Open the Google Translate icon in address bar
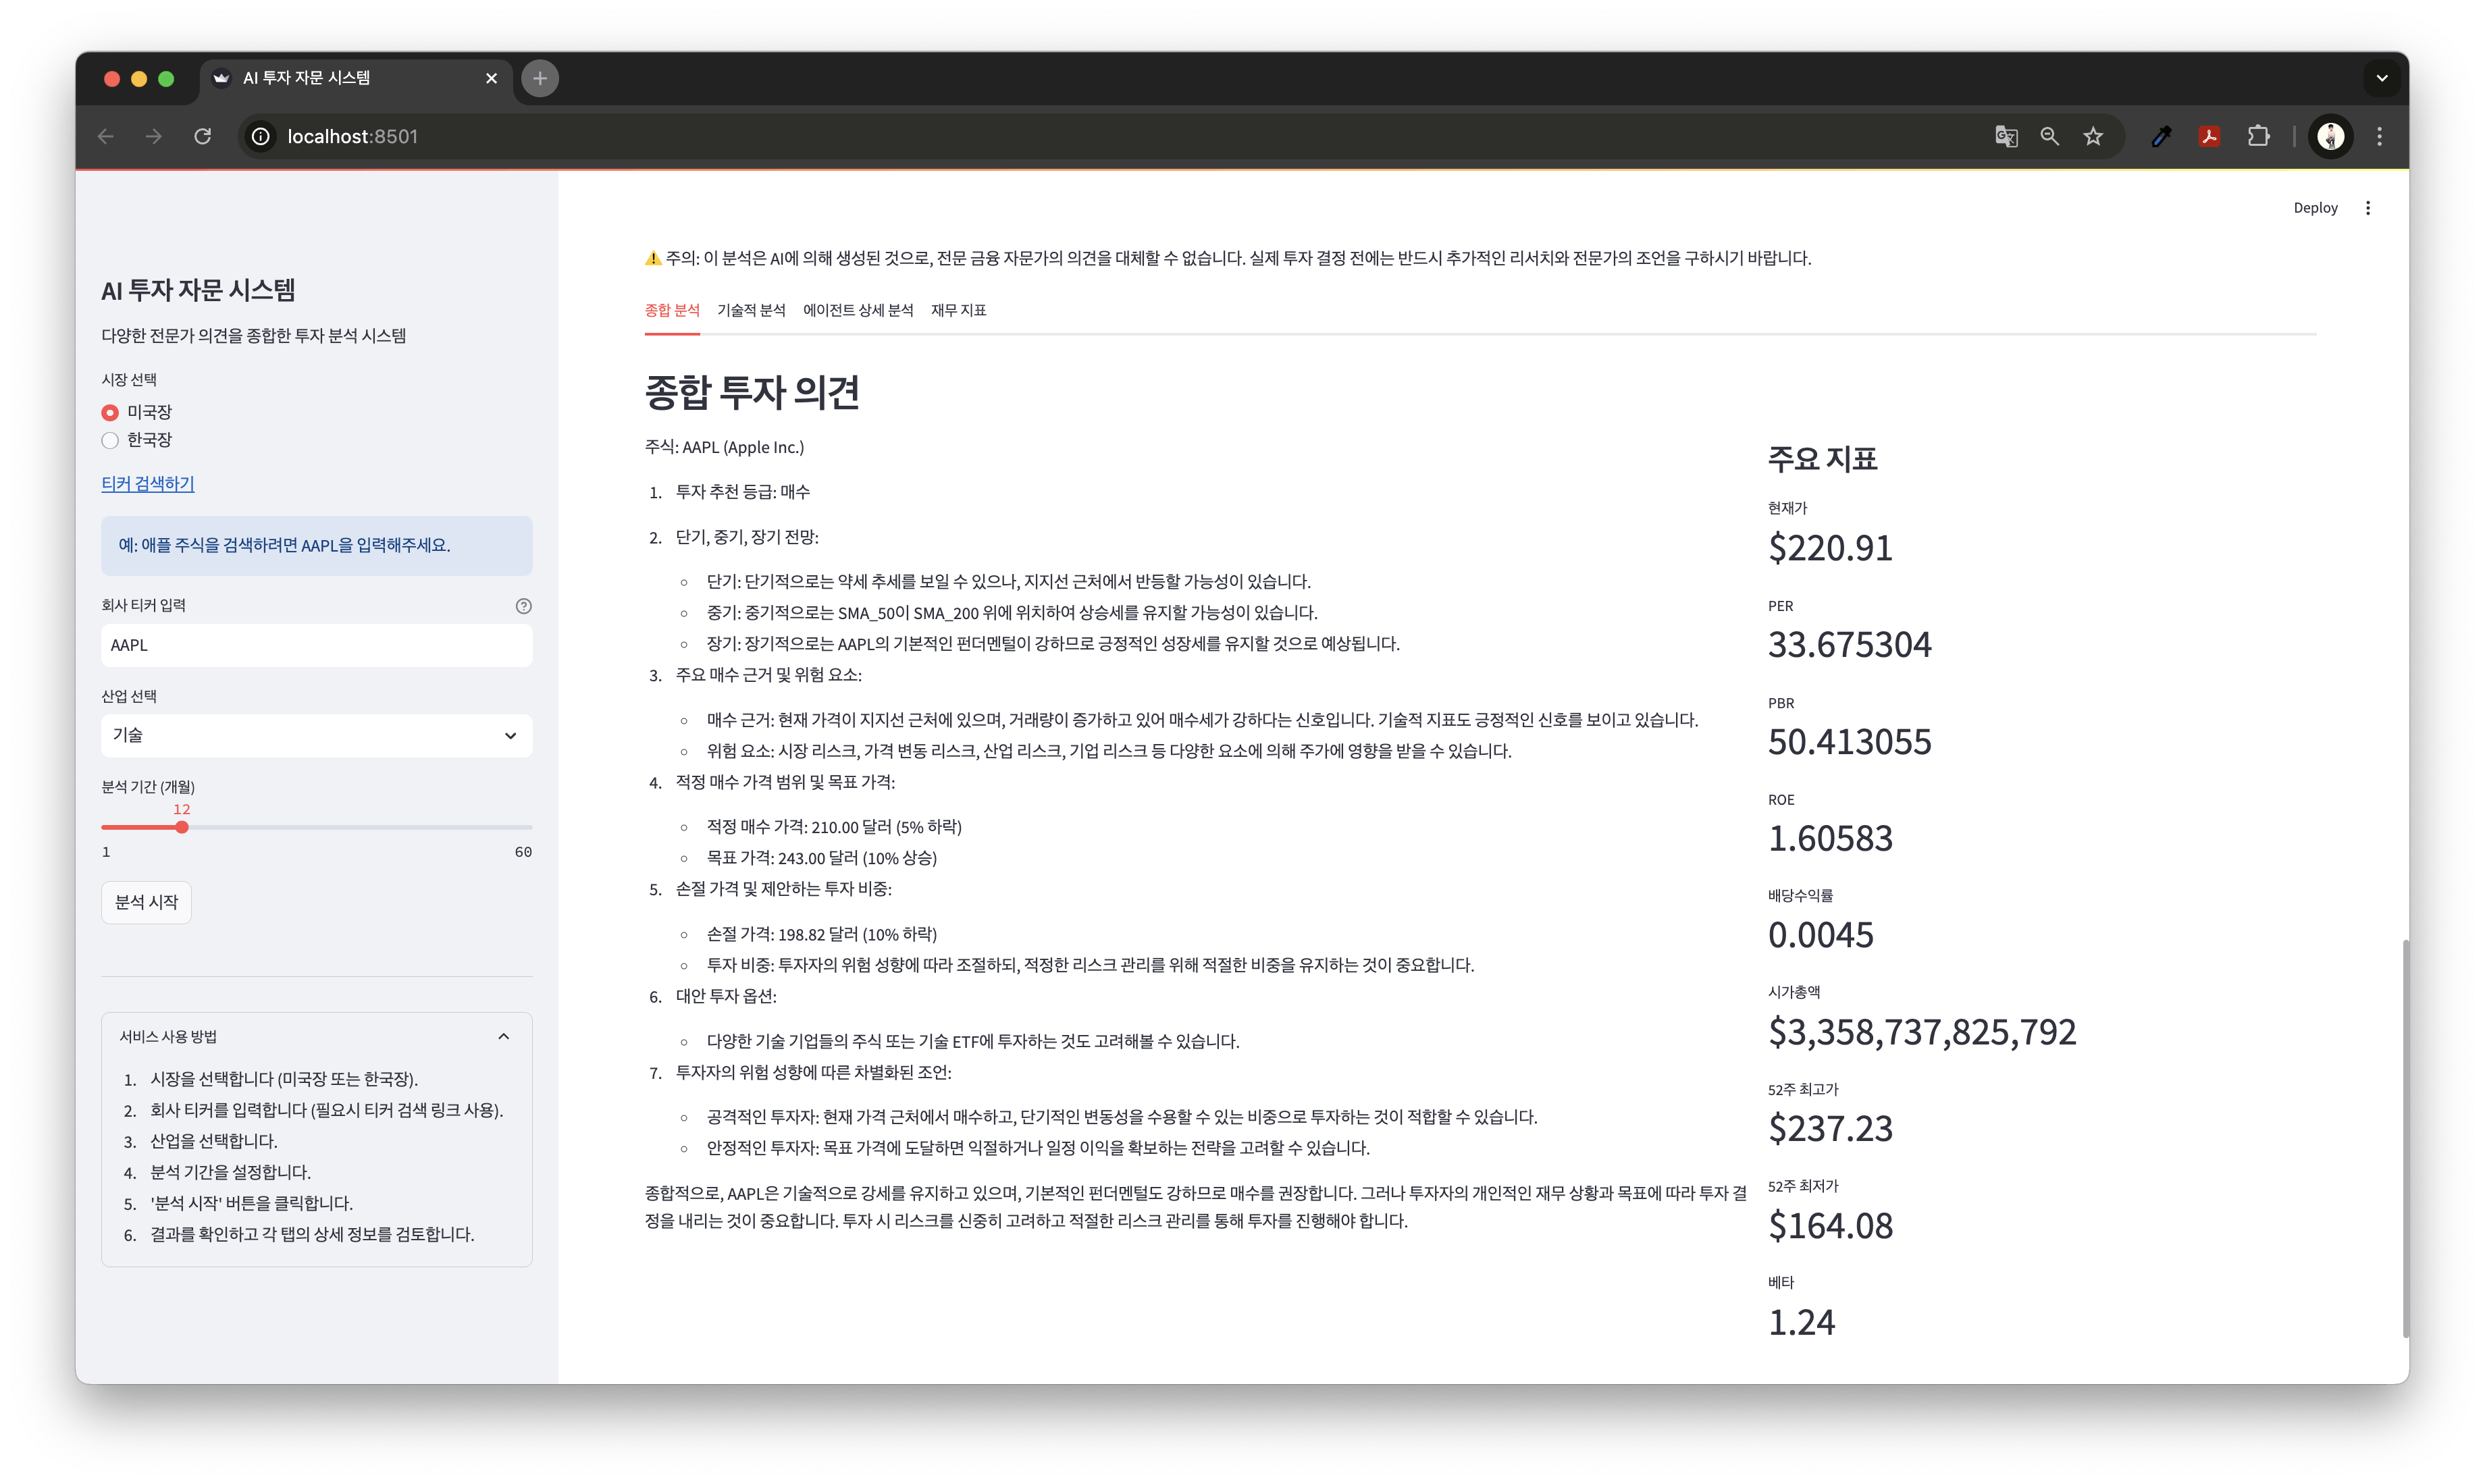 click(2005, 136)
